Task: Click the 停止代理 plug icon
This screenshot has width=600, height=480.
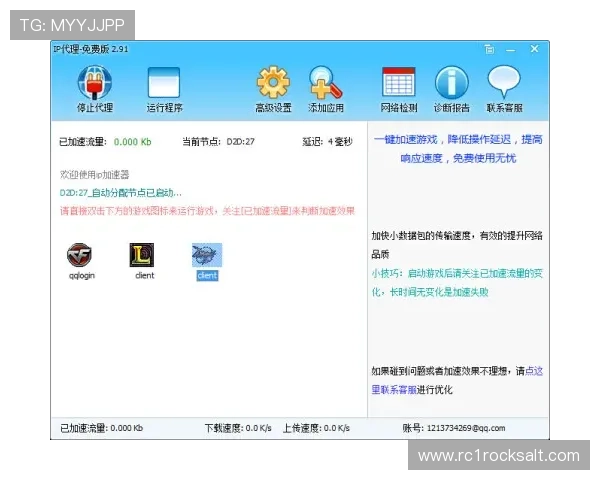Action: pos(95,82)
